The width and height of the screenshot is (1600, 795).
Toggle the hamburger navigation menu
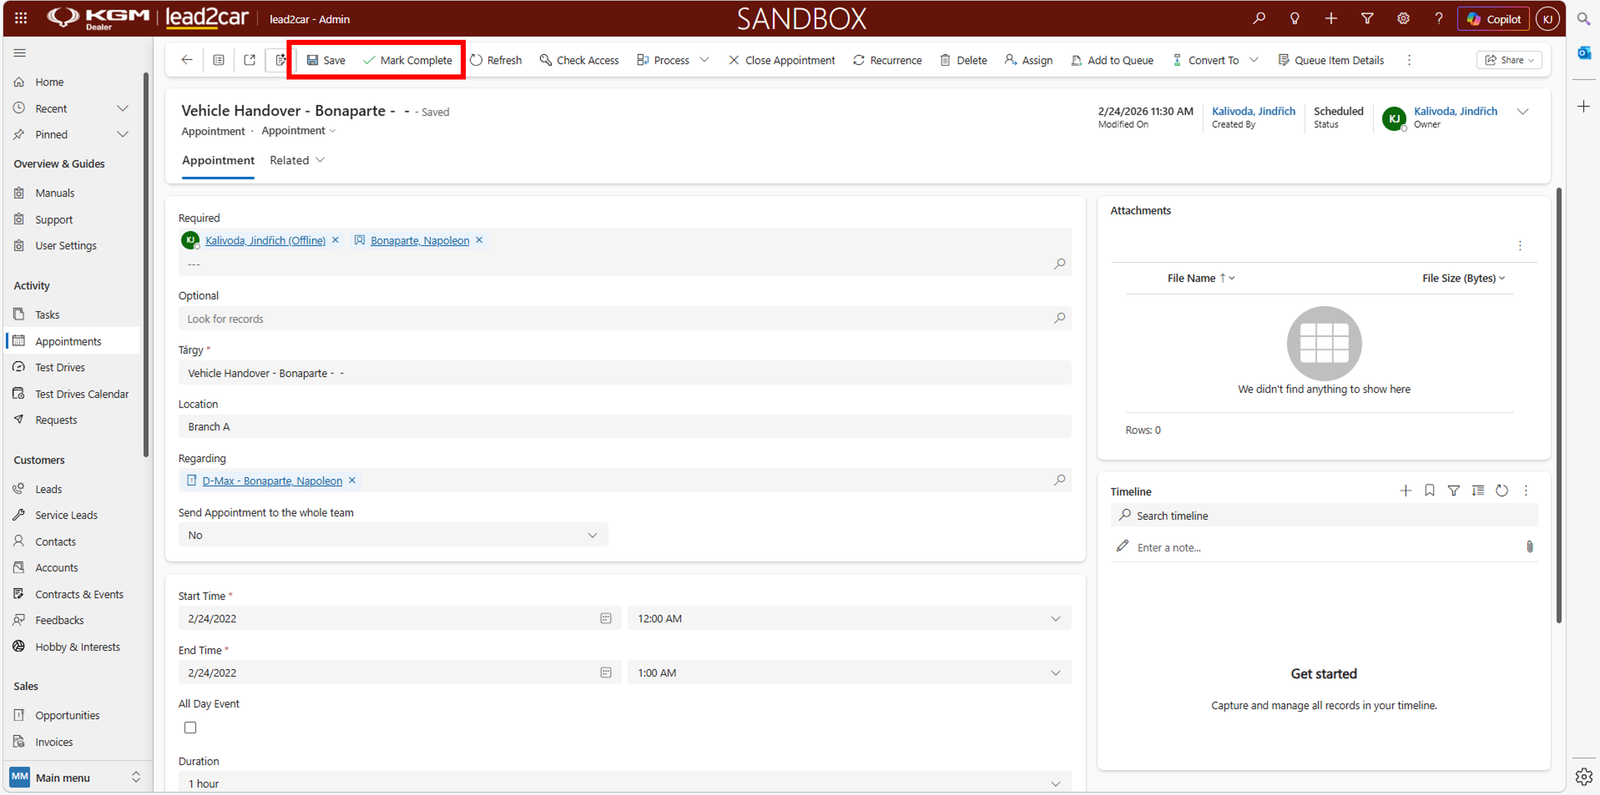(20, 53)
